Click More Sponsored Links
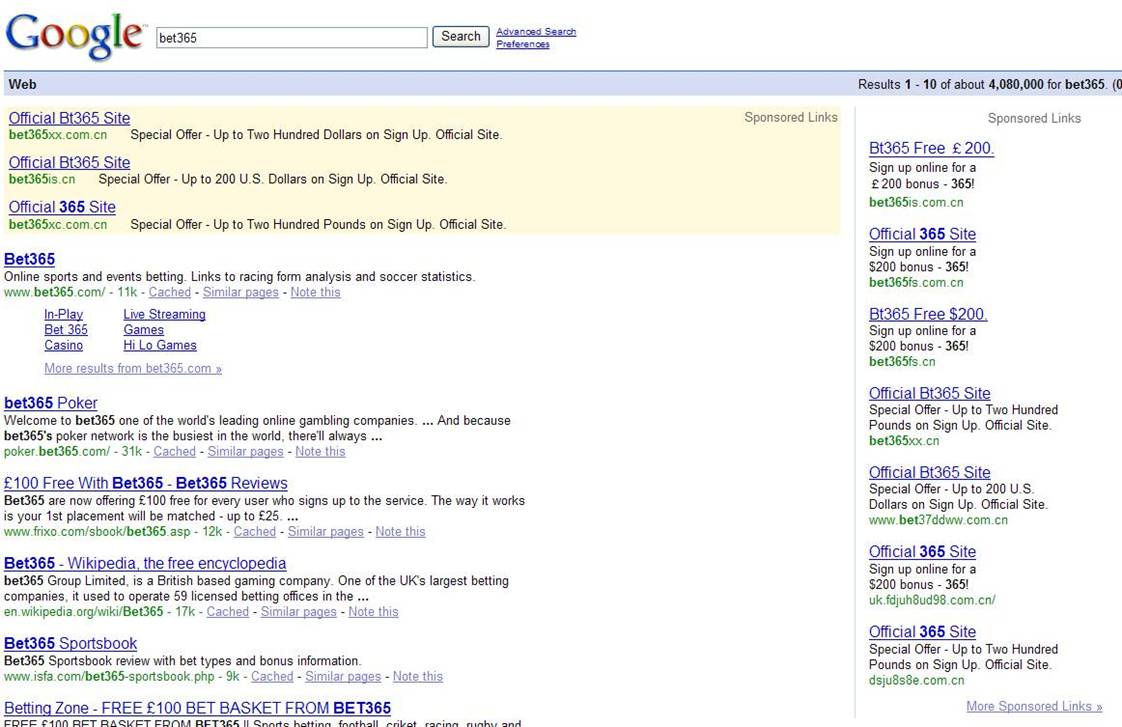 (1034, 706)
